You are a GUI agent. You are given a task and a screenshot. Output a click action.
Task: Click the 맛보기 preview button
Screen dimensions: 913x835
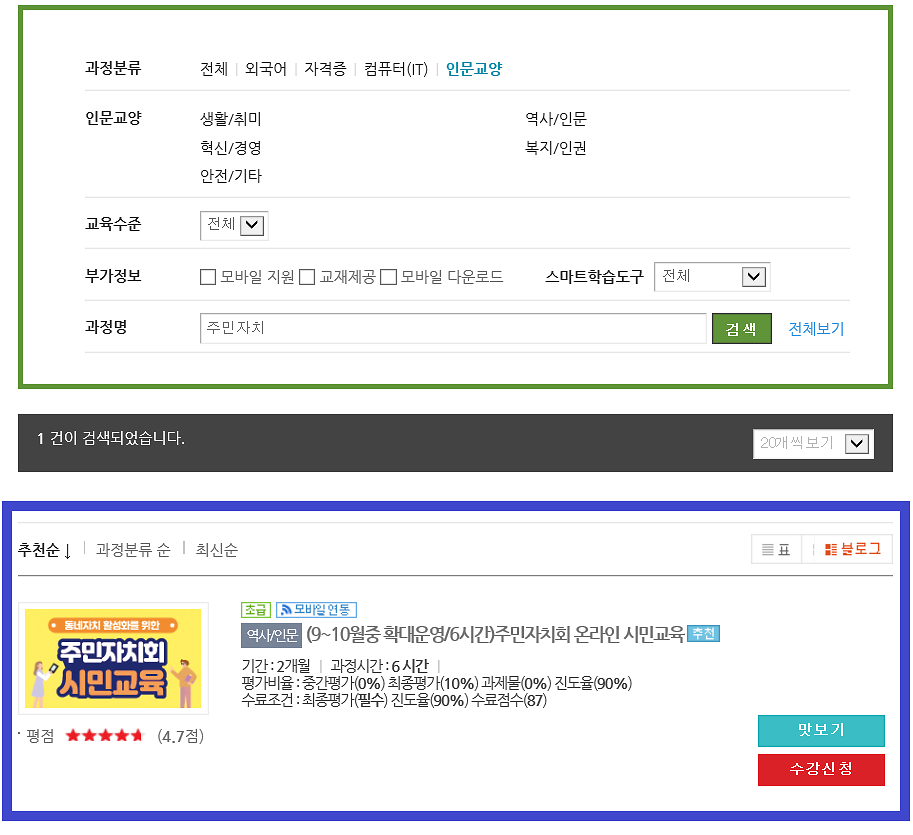coord(821,730)
